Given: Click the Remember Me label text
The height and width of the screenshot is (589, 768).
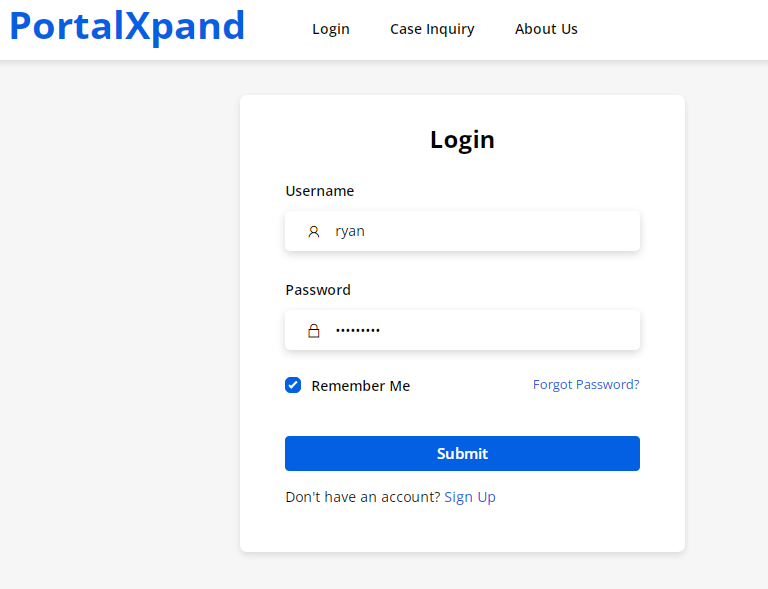Looking at the screenshot, I should [360, 386].
